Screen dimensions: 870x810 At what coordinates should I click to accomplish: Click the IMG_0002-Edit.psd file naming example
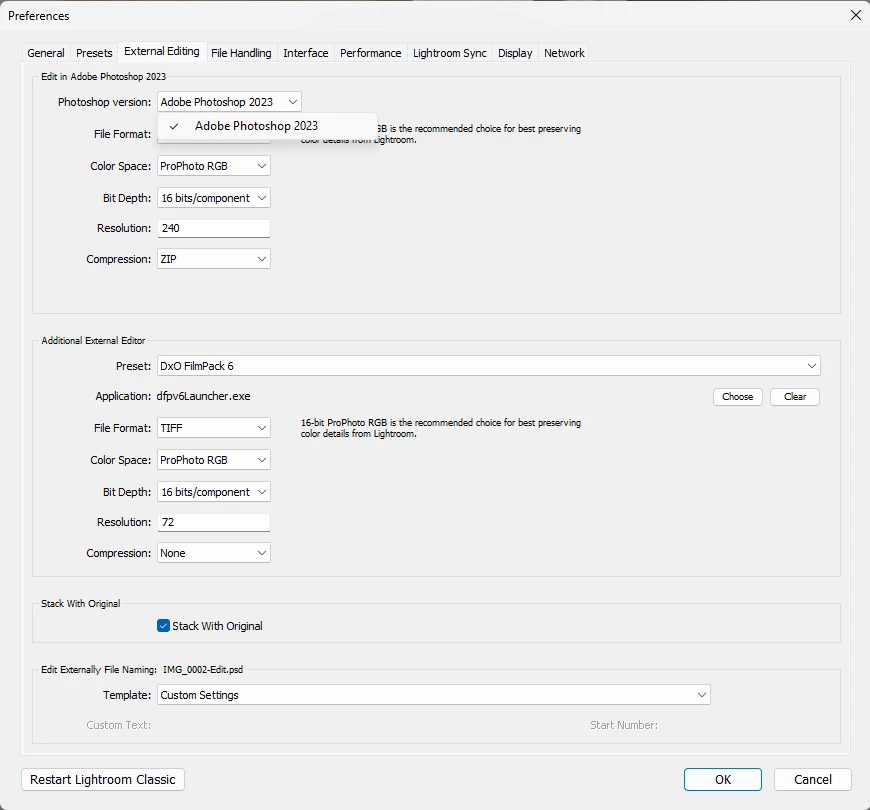203,670
